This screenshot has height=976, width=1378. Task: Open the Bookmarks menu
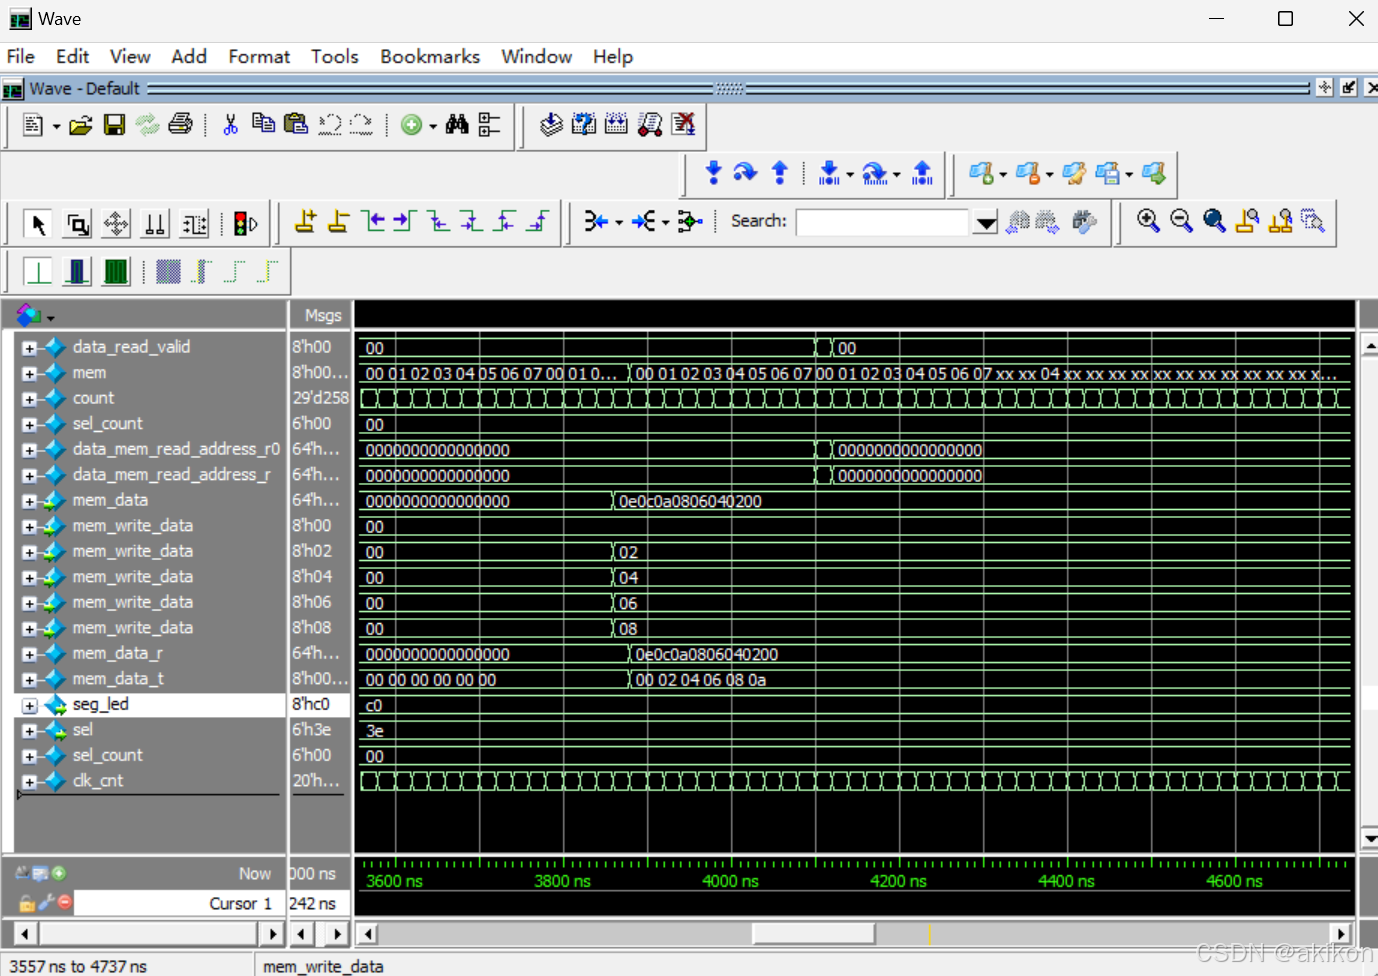[429, 57]
